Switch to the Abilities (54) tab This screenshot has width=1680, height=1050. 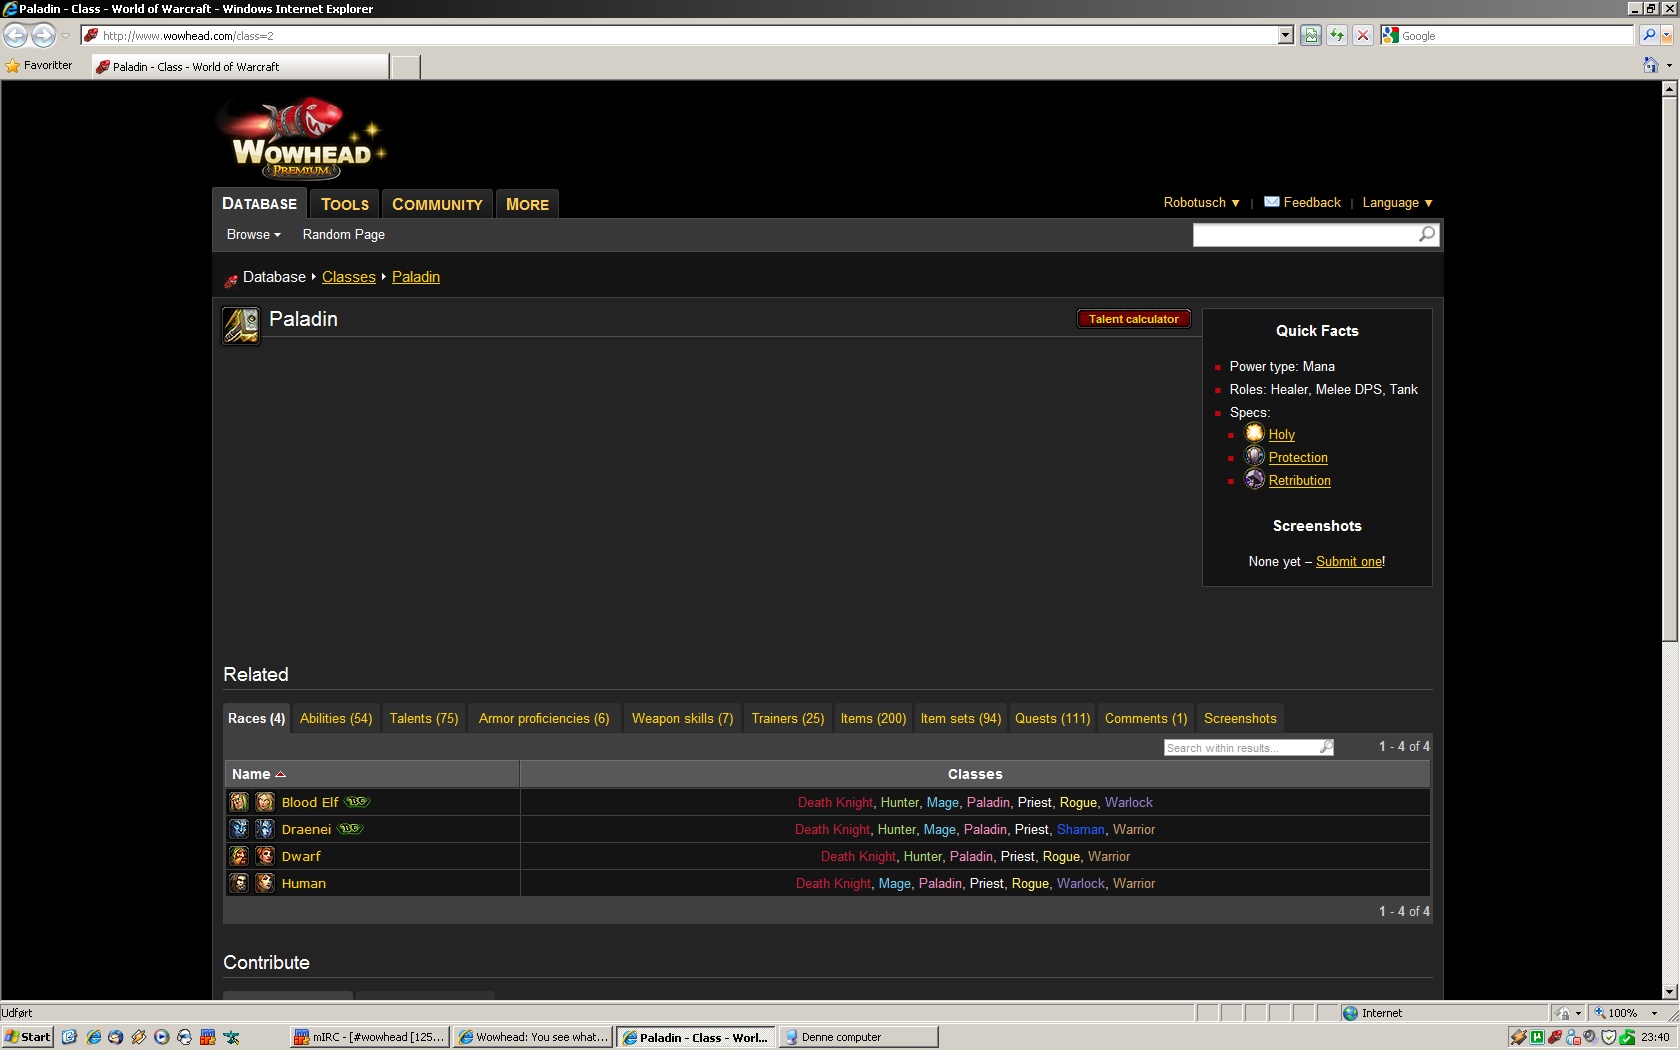pos(336,718)
